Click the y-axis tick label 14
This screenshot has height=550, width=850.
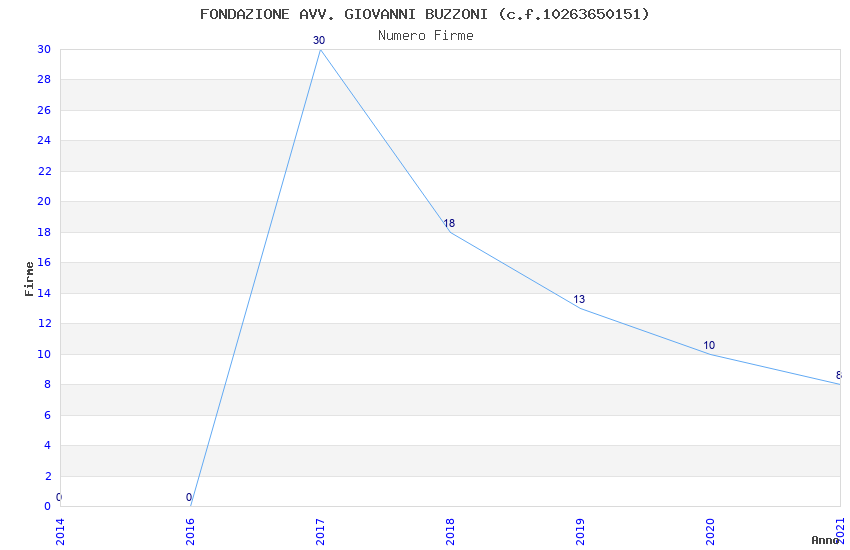[44, 293]
